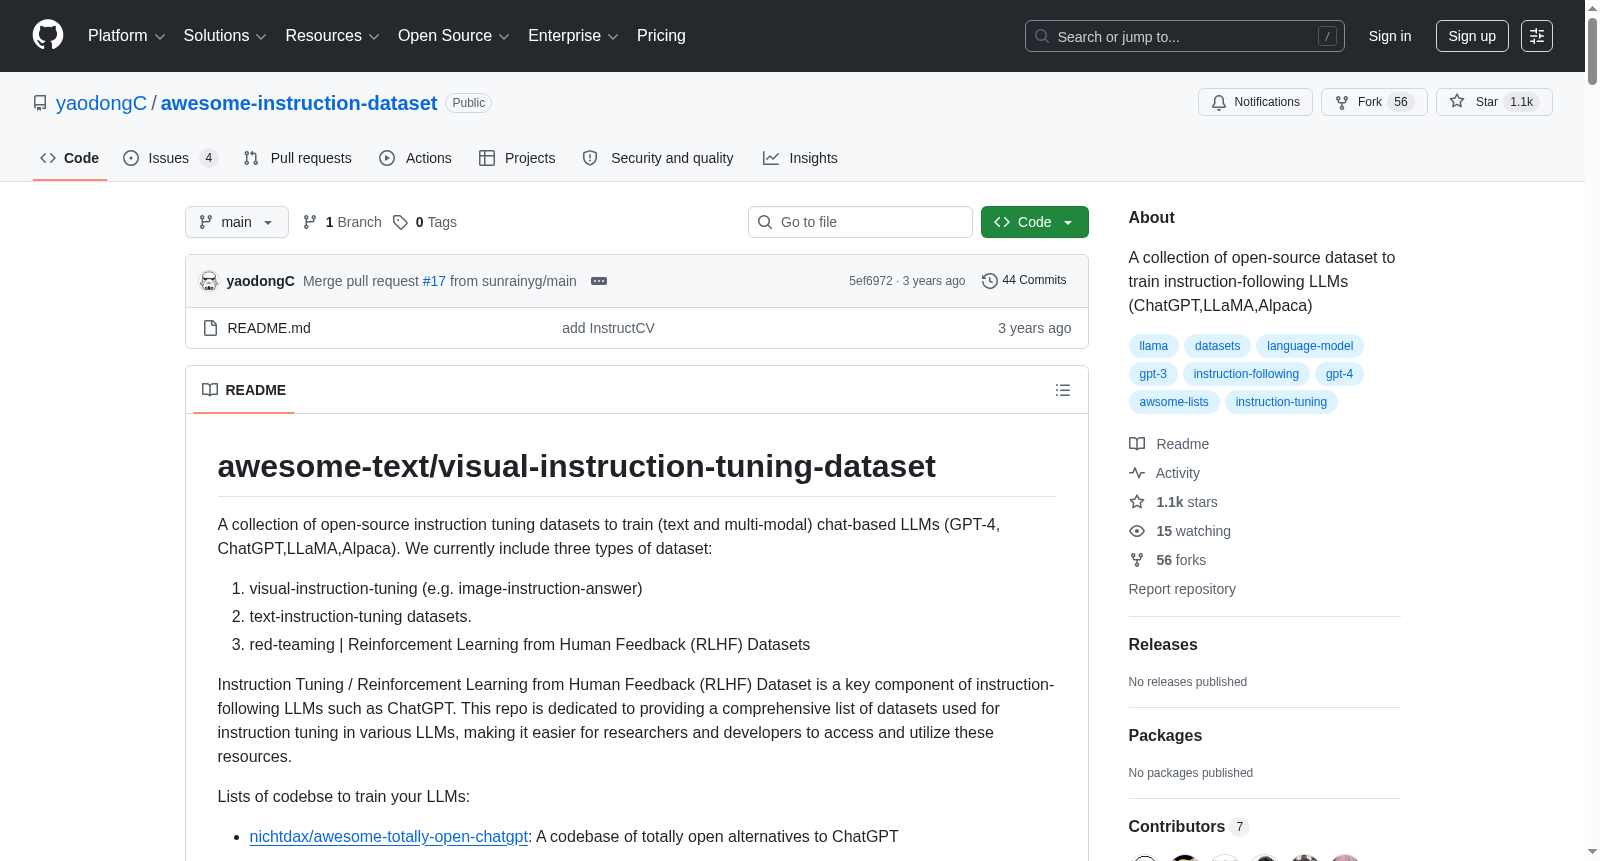The height and width of the screenshot is (861, 1600).
Task: Open the README outline icon
Action: coord(1063,390)
